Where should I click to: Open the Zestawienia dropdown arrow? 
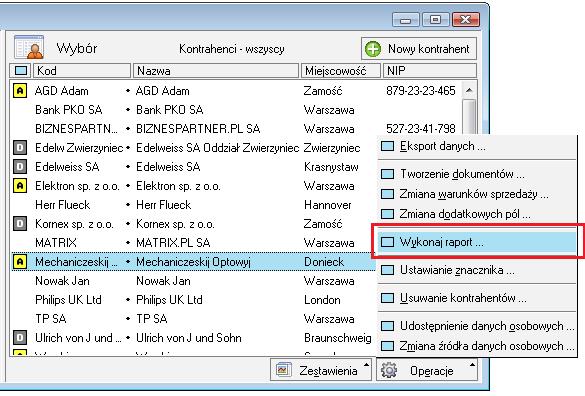click(366, 365)
